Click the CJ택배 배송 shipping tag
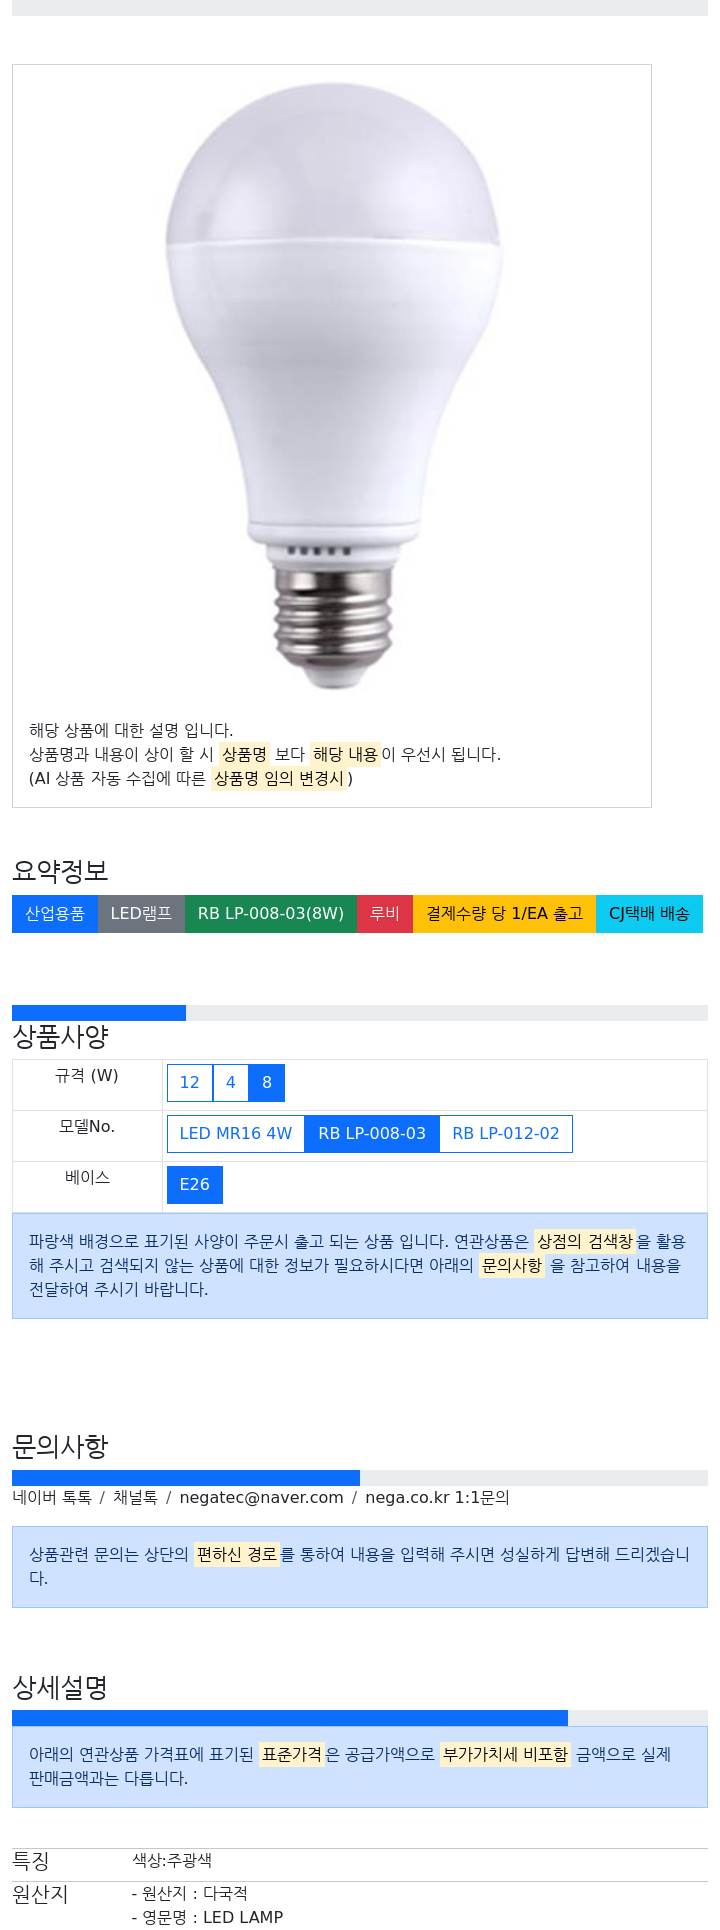Viewport: 720px width, 1930px height. pyautogui.click(x=649, y=914)
